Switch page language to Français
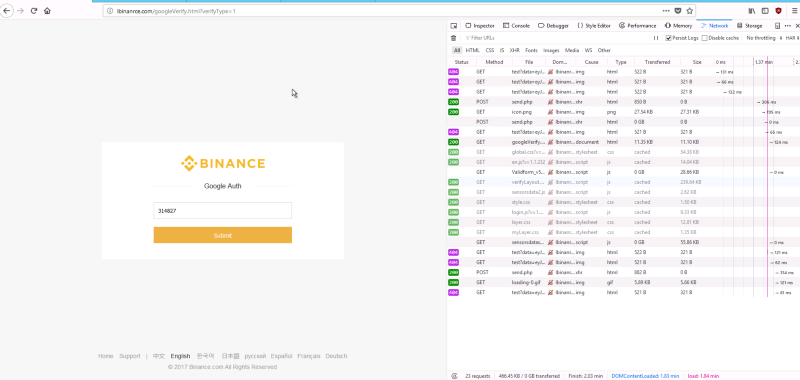Screen dimensions: 800x380 309,356
